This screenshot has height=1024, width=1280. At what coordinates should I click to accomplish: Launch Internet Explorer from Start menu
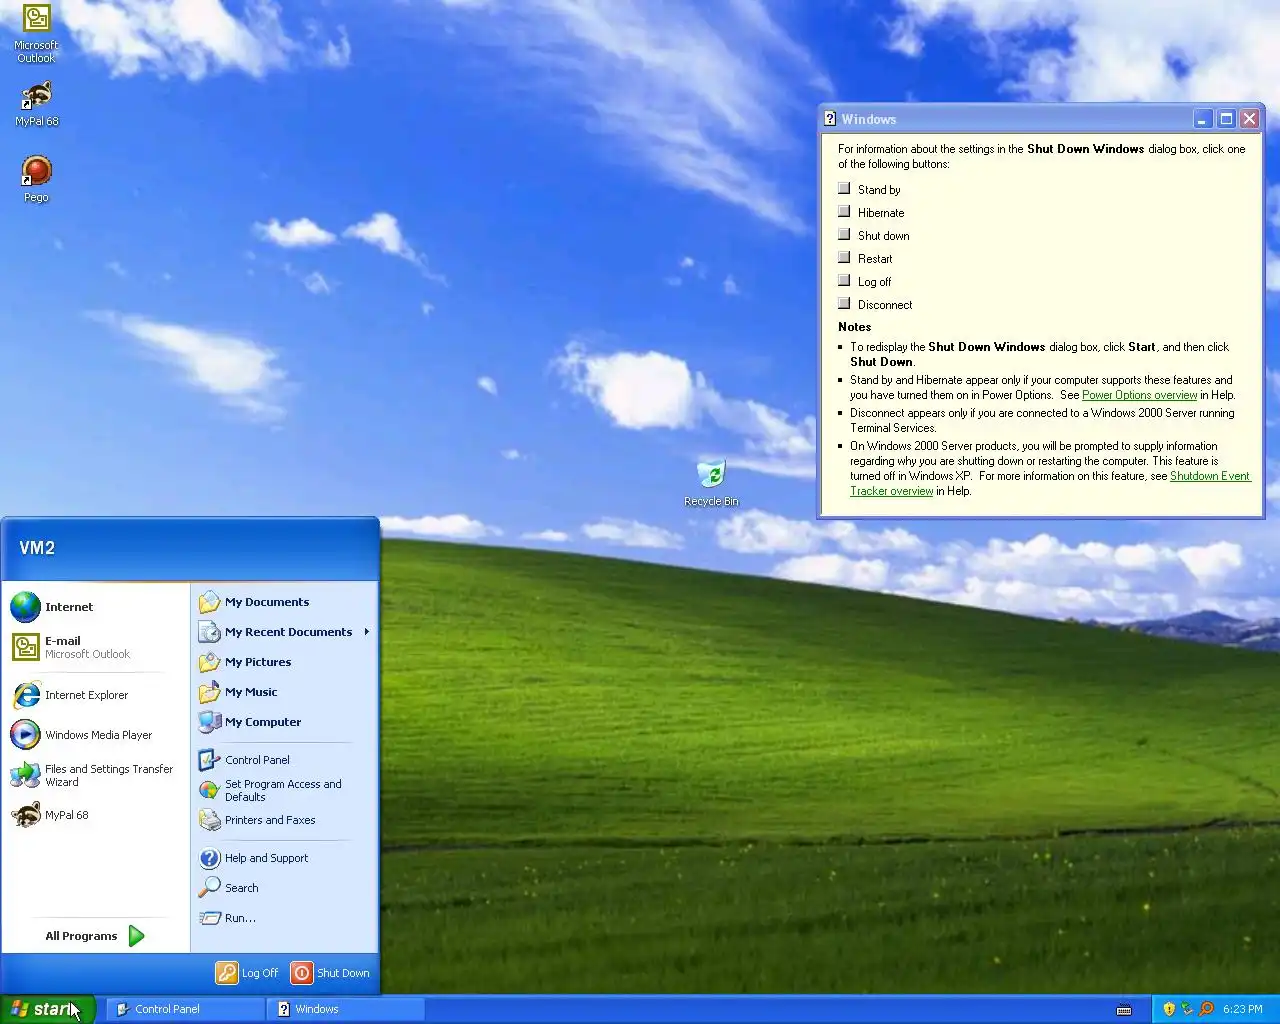pos(96,695)
